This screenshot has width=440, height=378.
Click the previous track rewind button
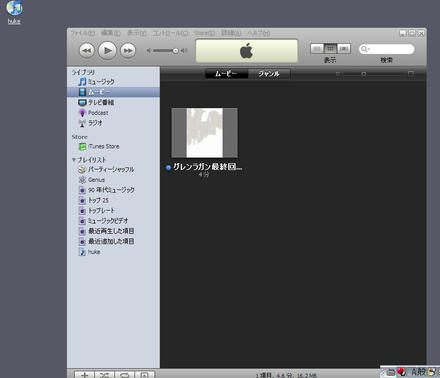(87, 51)
